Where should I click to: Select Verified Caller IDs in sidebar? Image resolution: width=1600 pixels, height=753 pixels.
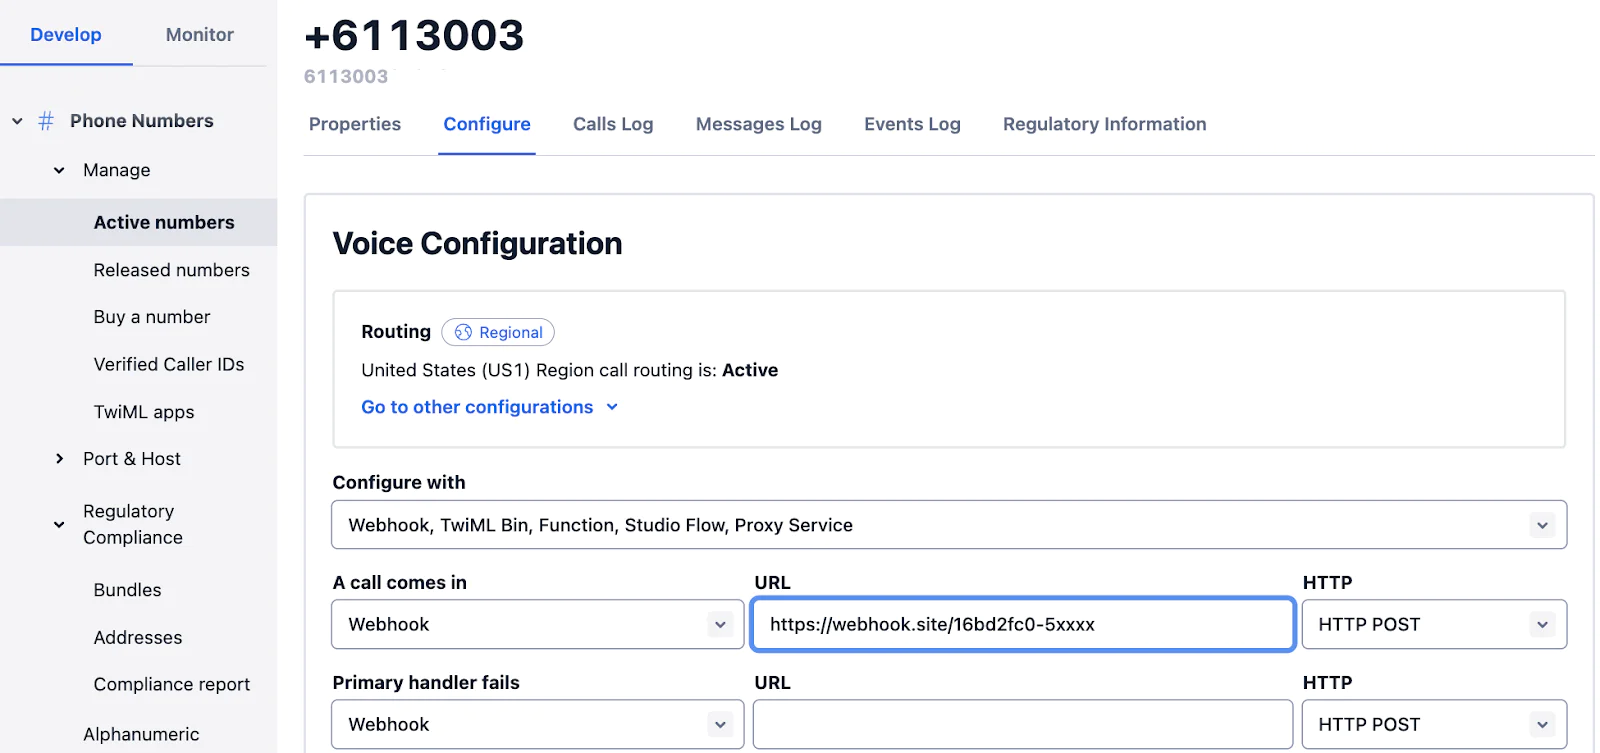[x=169, y=364]
